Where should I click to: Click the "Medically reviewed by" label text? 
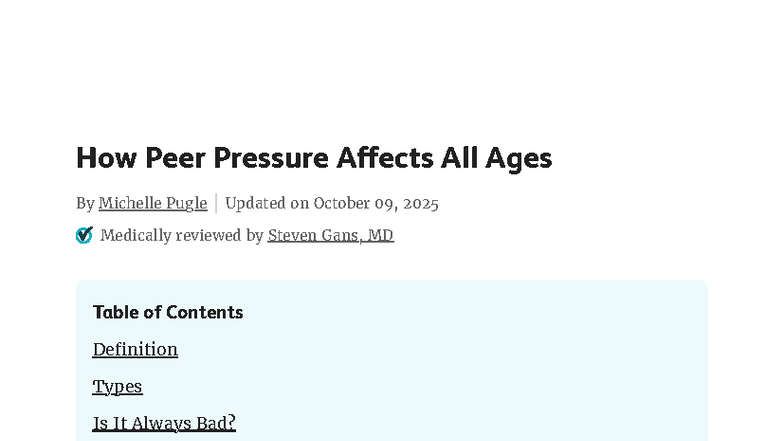click(x=182, y=235)
